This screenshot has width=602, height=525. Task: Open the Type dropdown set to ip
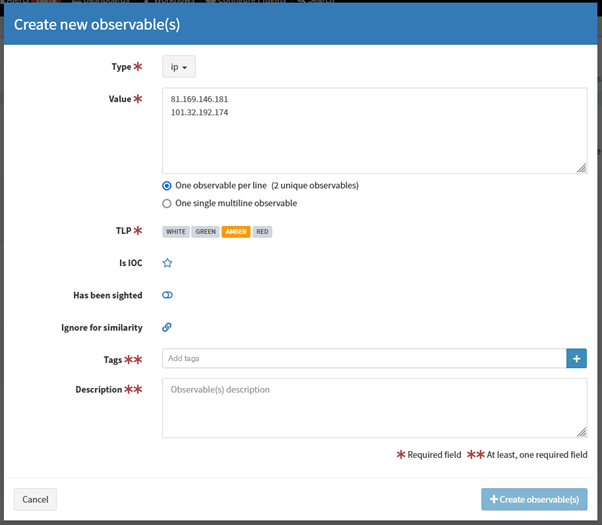(179, 67)
